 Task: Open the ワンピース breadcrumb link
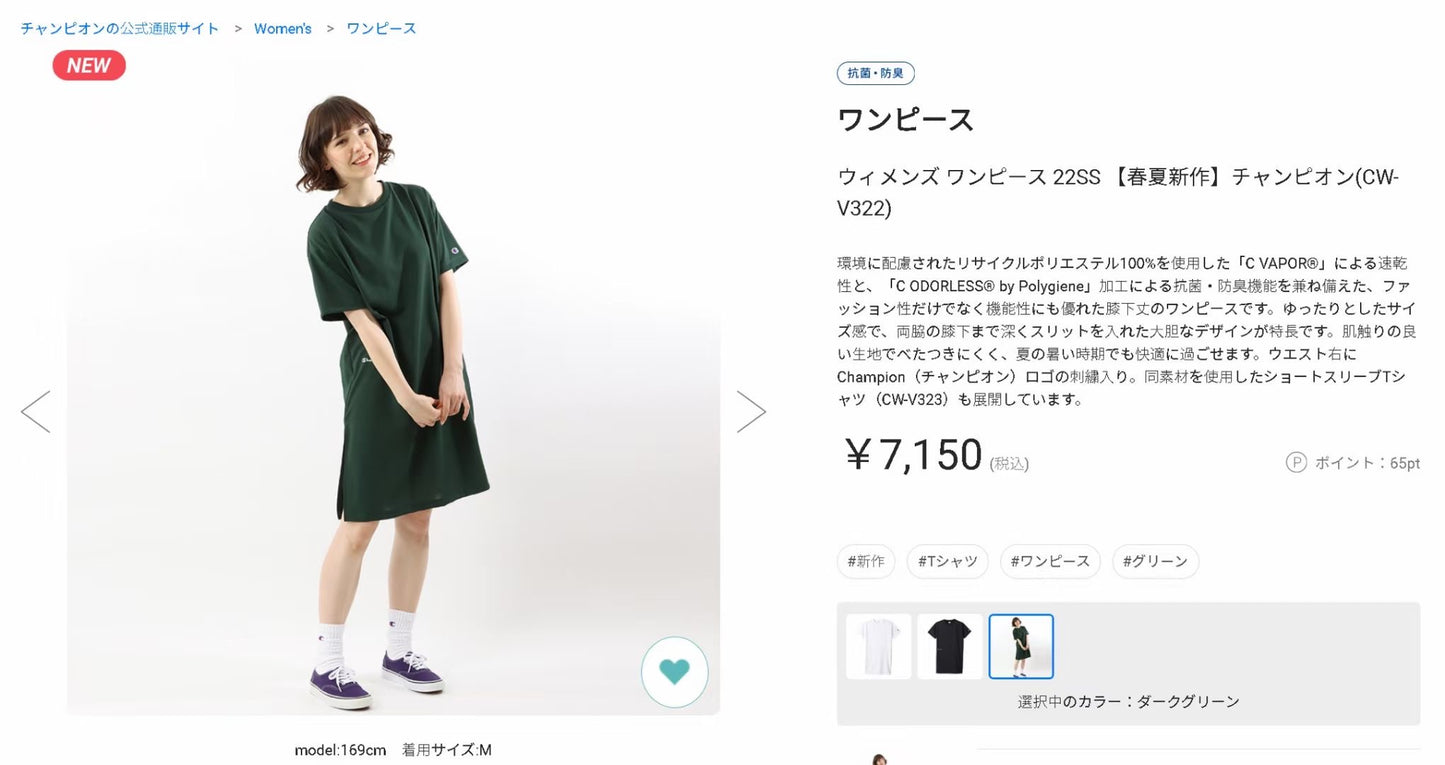381,28
